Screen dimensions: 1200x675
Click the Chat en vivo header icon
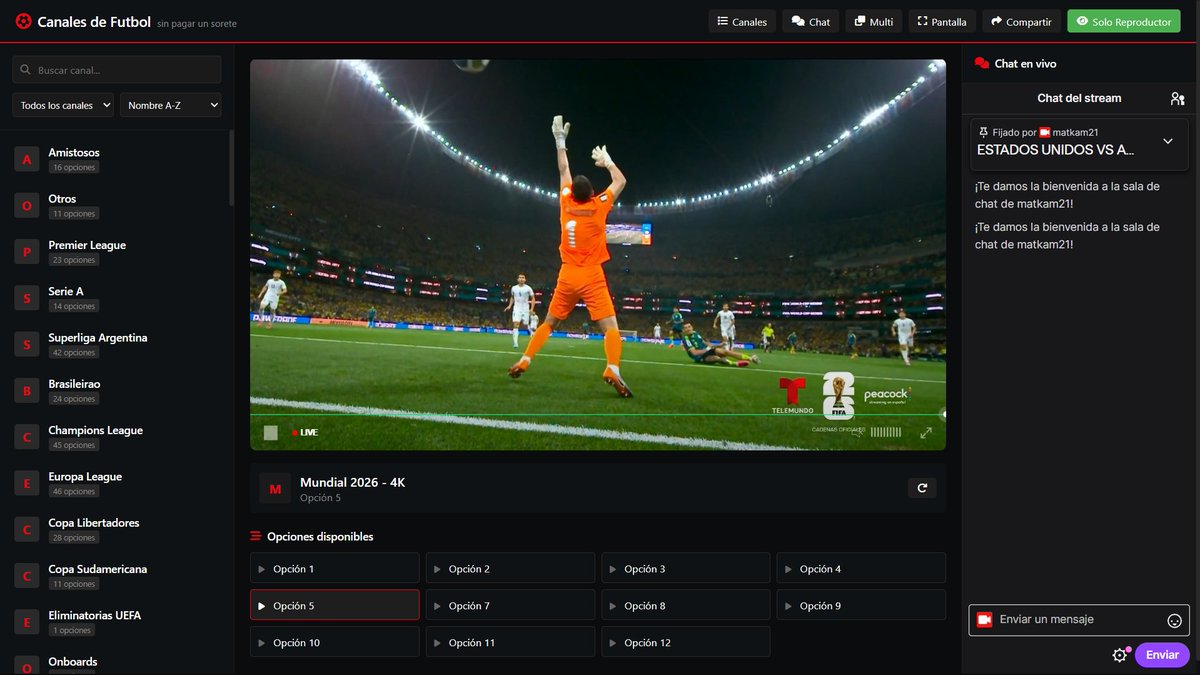(982, 63)
